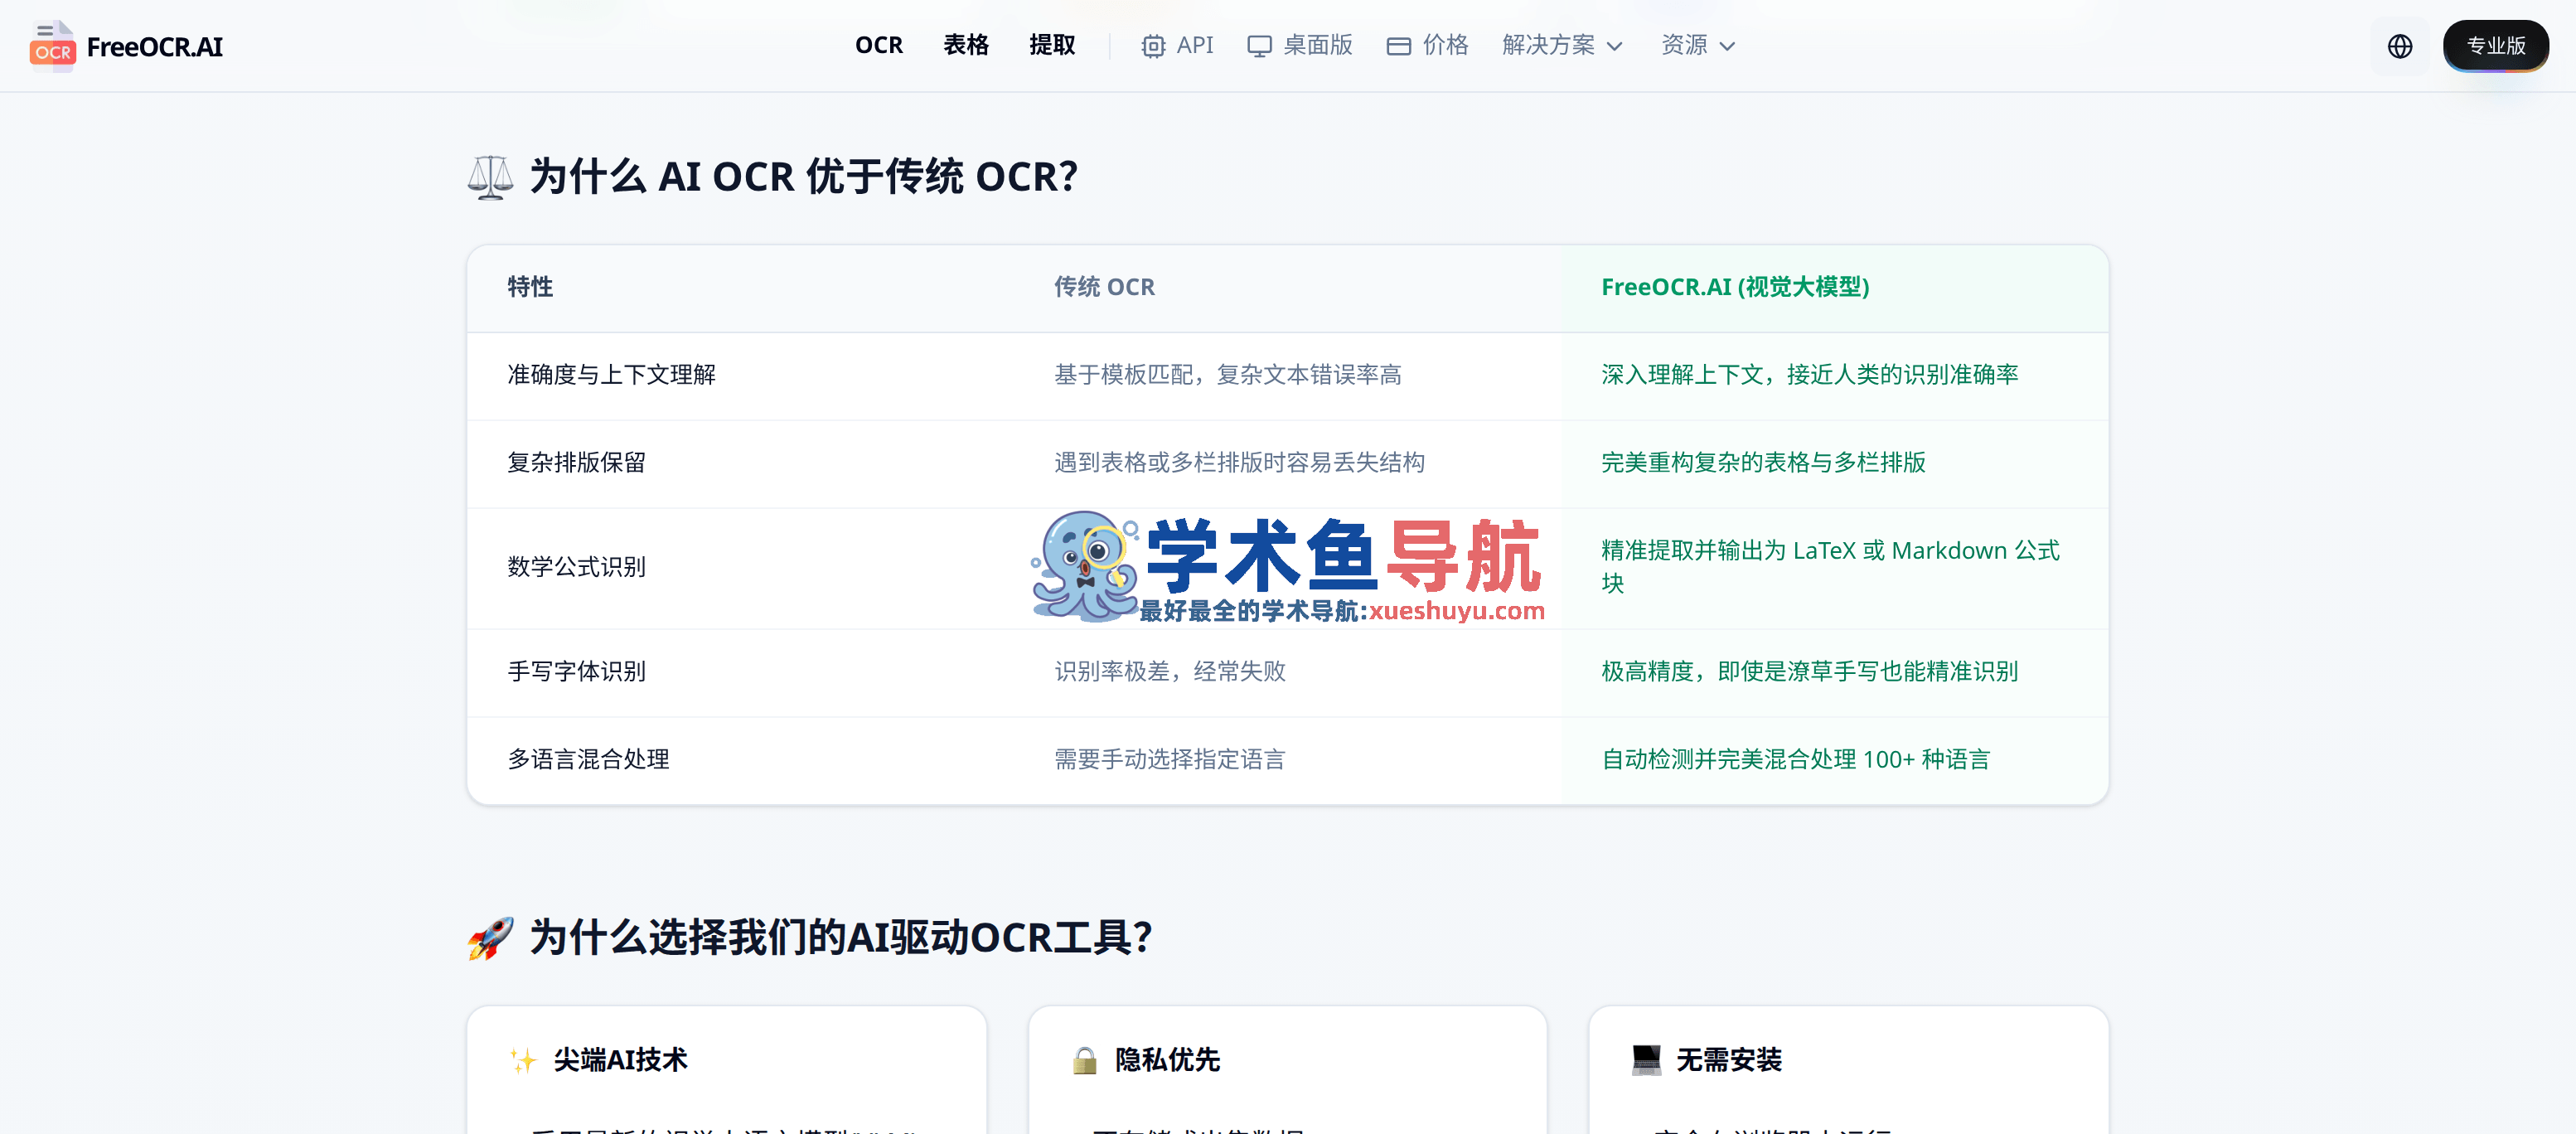Click cell 极高精度，即使是潦草手写也能精准识别
Viewport: 2576px width, 1134px height.
coord(1809,671)
